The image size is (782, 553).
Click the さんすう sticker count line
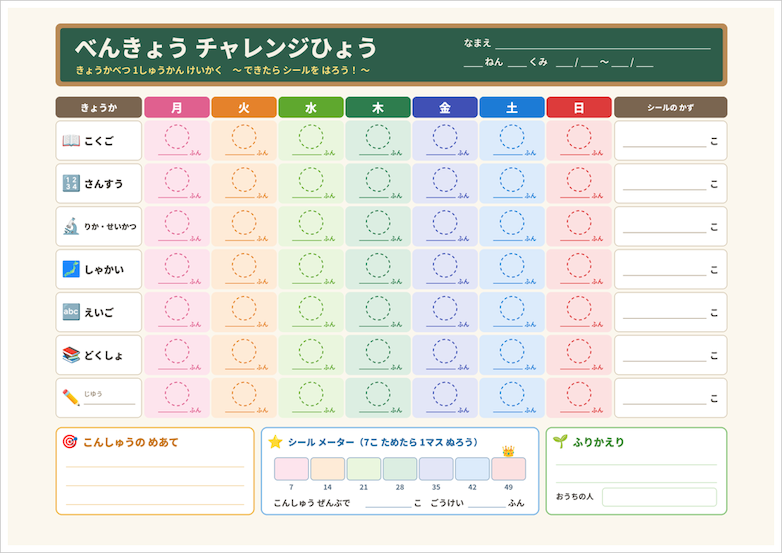coord(665,189)
